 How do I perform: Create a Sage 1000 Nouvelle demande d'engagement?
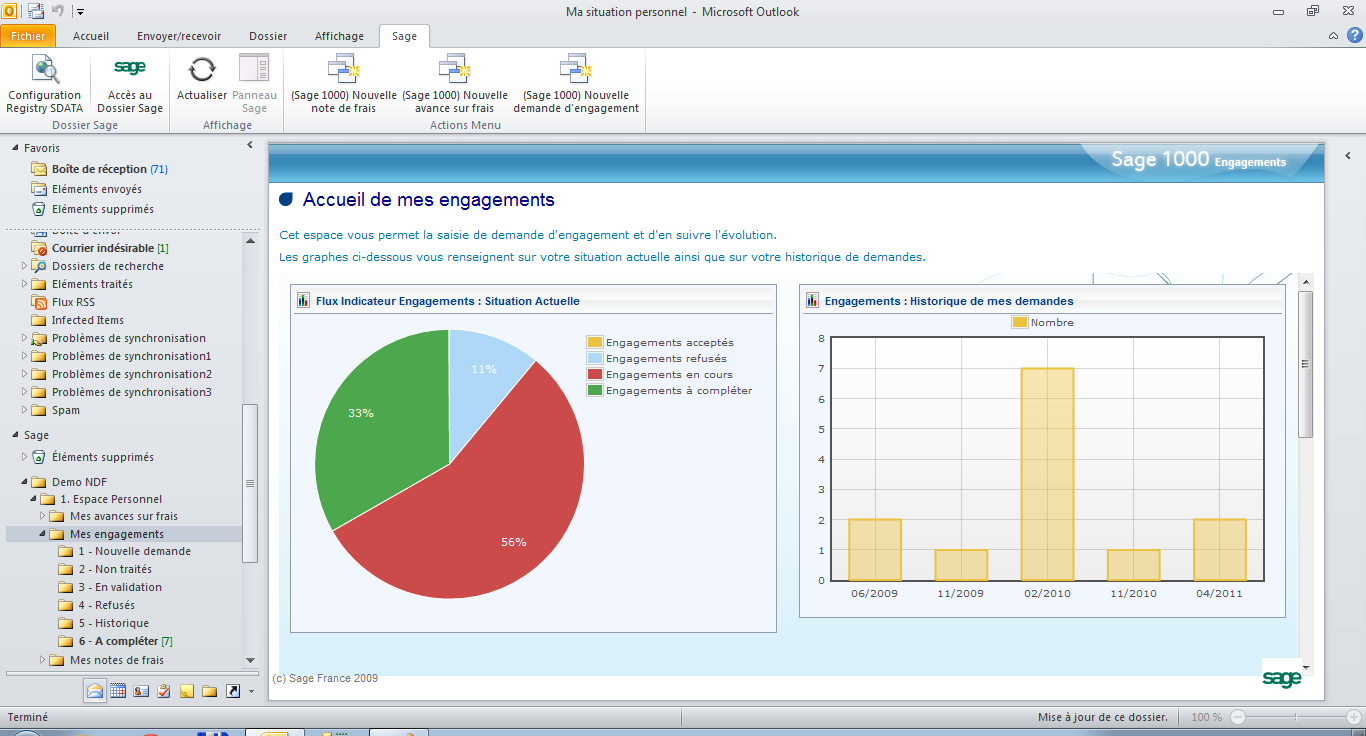[x=576, y=84]
